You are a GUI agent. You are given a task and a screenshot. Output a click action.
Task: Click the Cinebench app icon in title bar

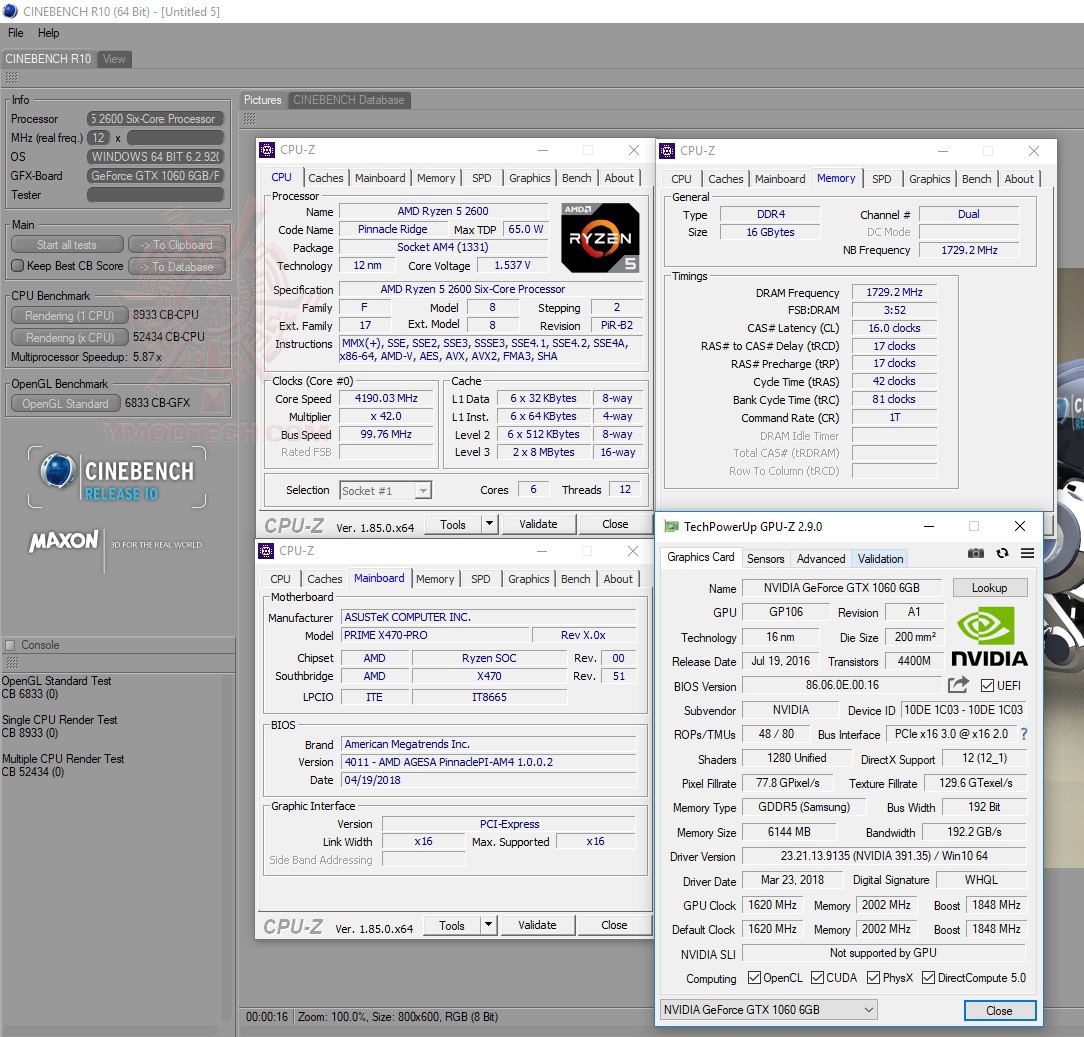pos(10,11)
